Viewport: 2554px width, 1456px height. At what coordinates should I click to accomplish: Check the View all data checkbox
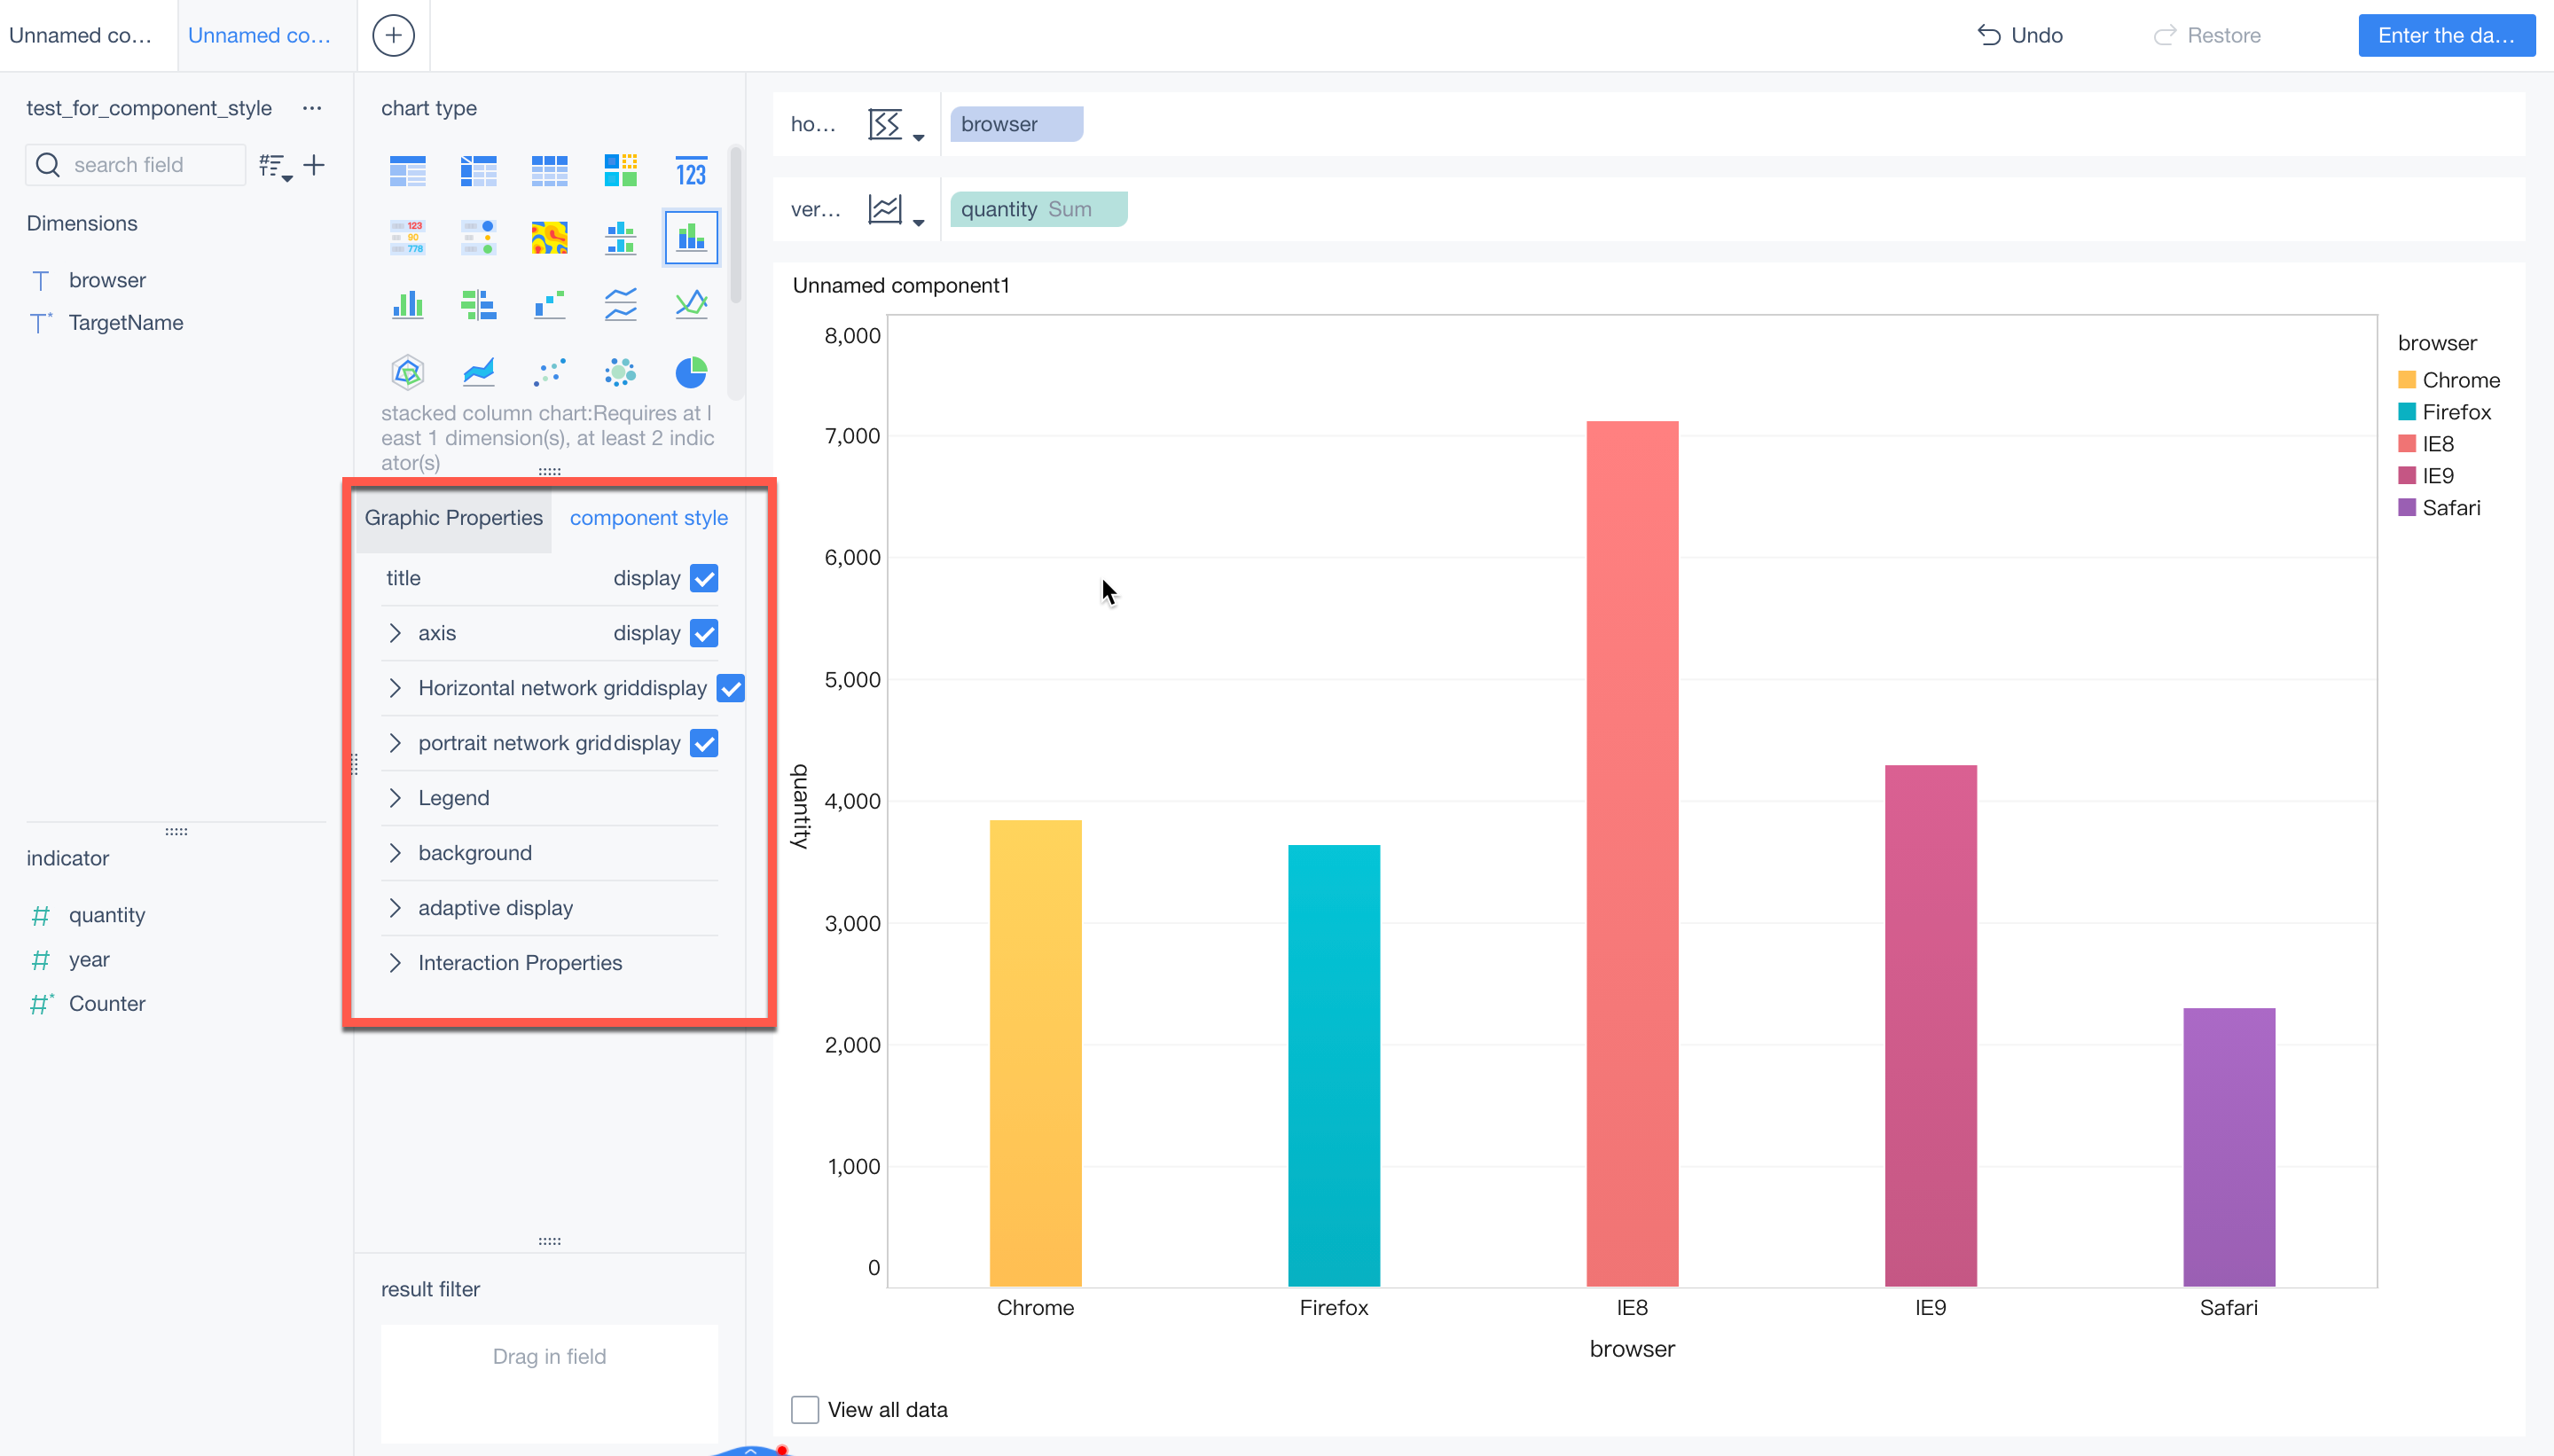(x=804, y=1409)
